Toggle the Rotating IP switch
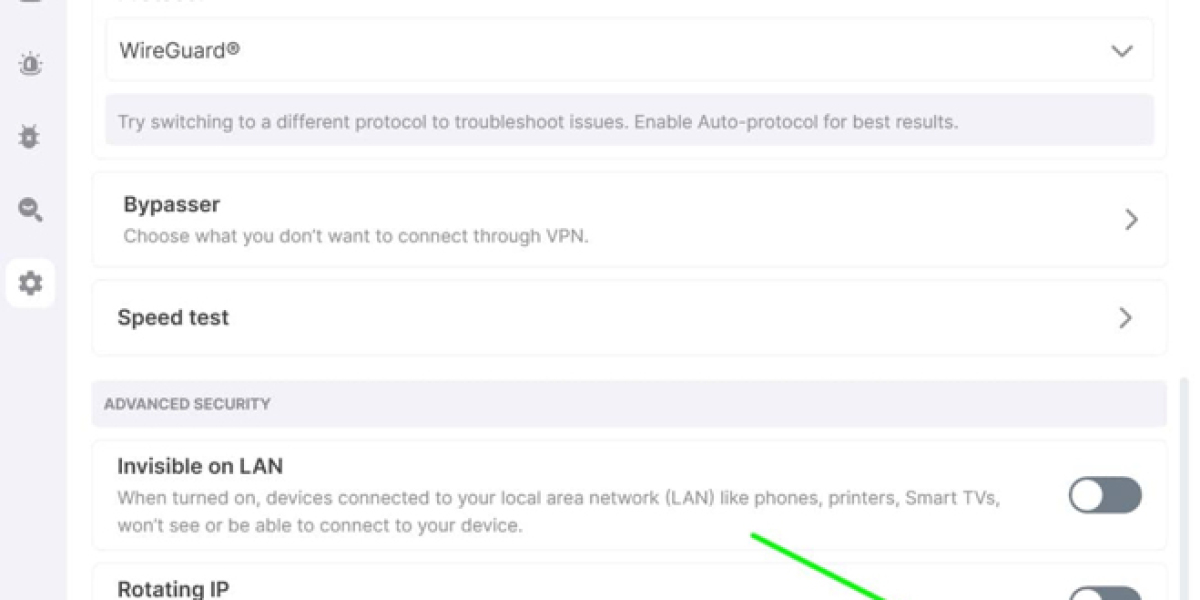1200x600 pixels. tap(1104, 595)
